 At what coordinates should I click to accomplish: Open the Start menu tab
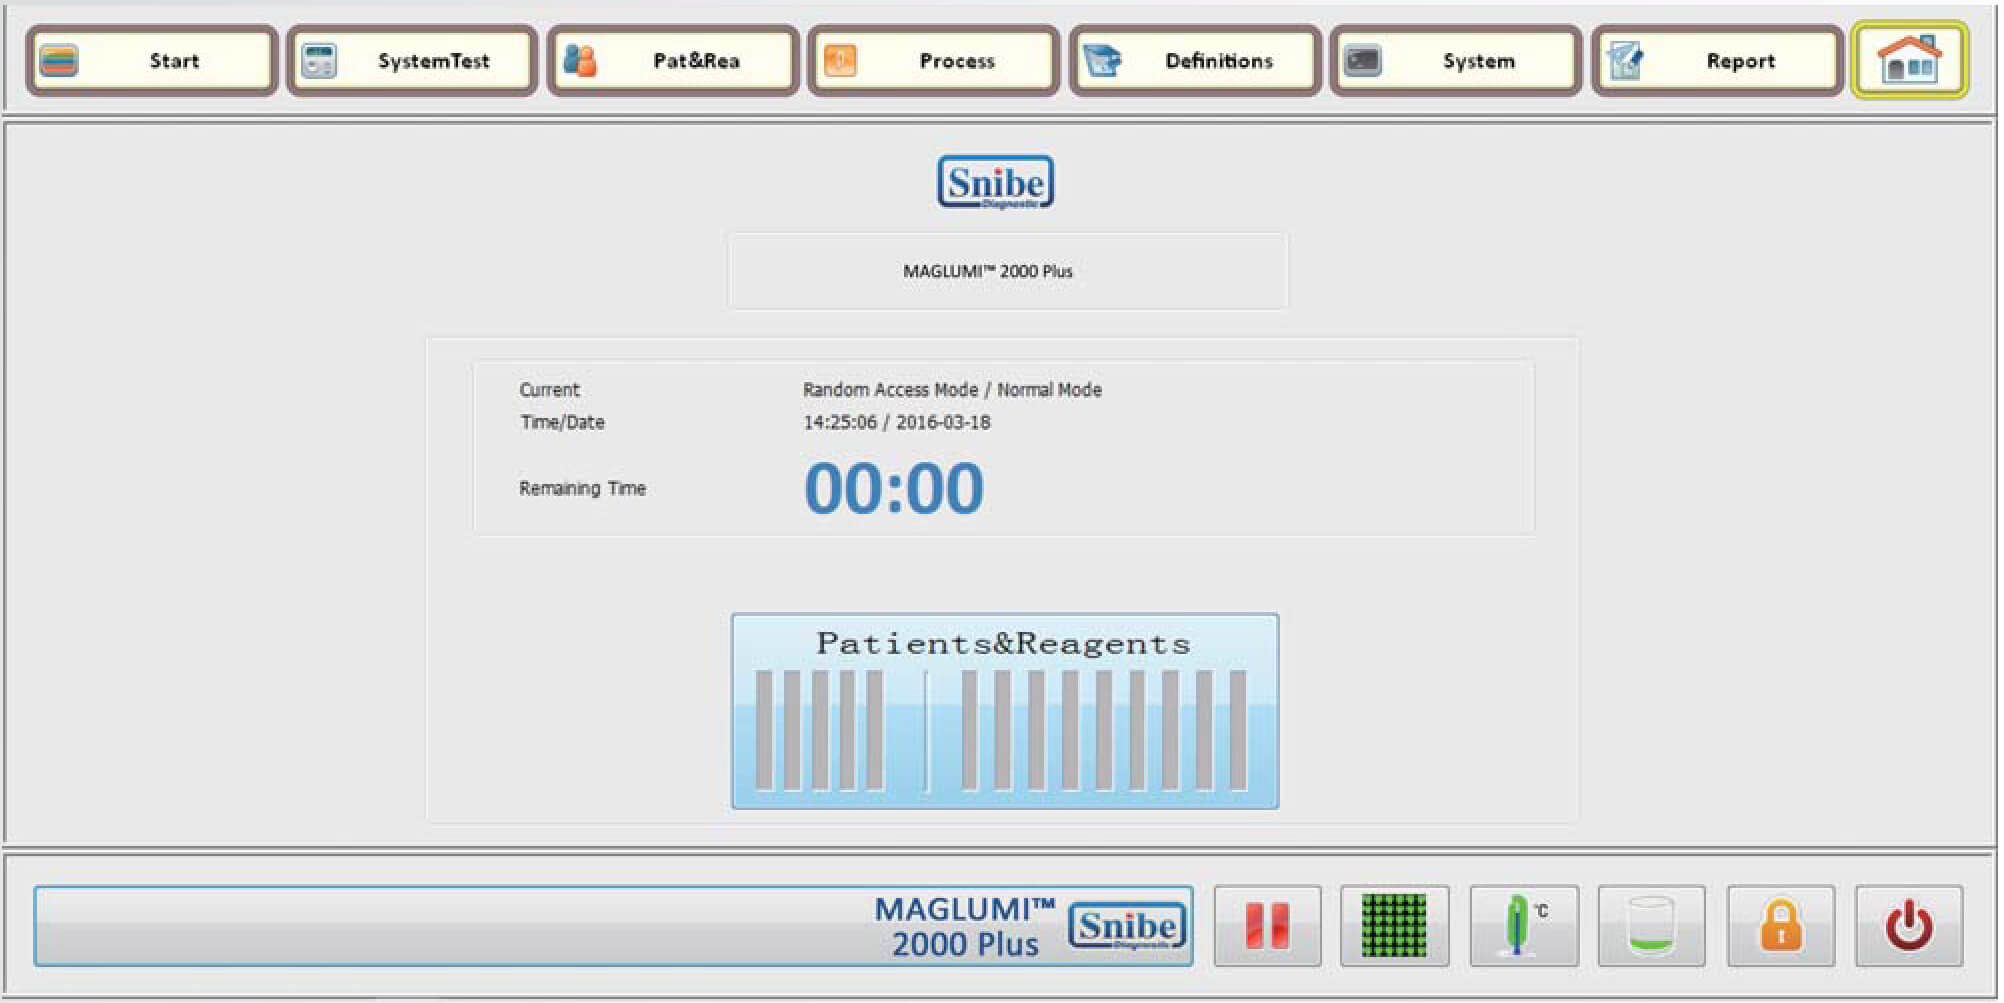[x=152, y=61]
